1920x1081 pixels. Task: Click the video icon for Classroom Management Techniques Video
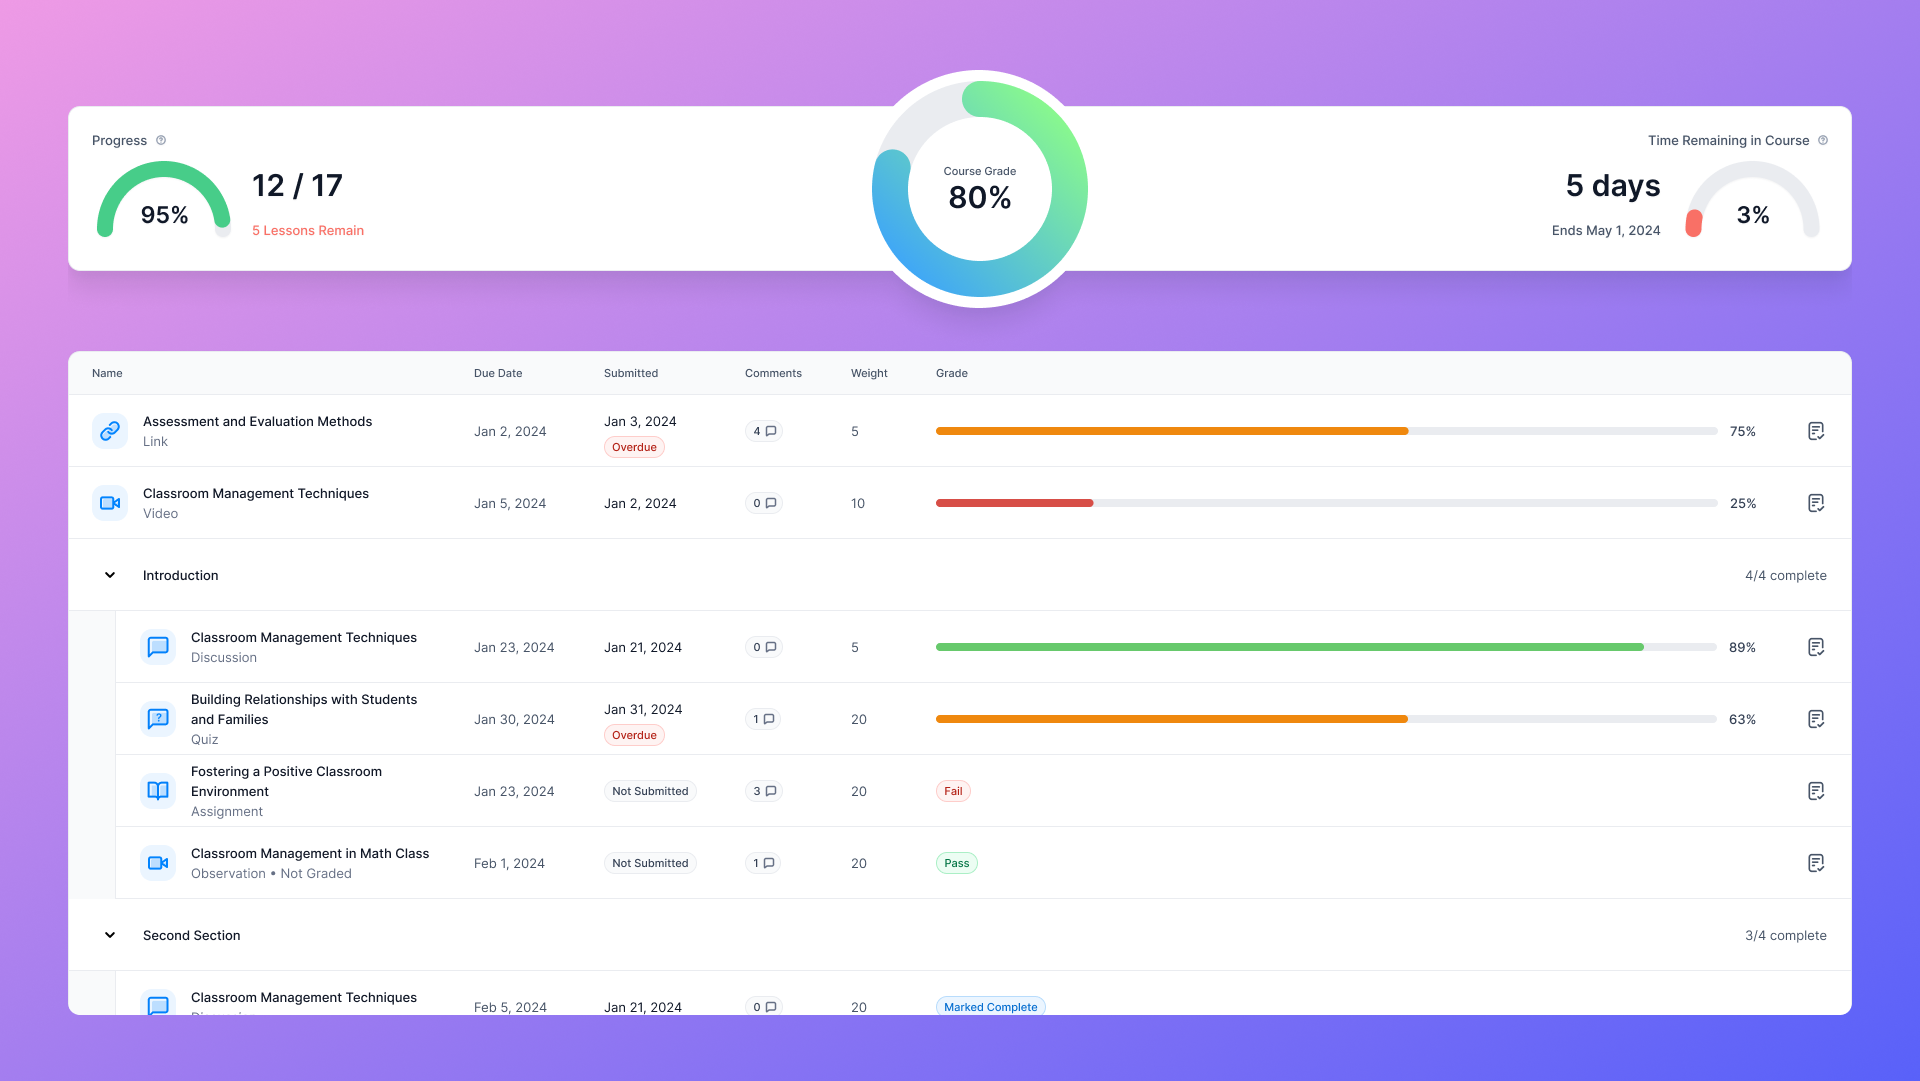(110, 503)
